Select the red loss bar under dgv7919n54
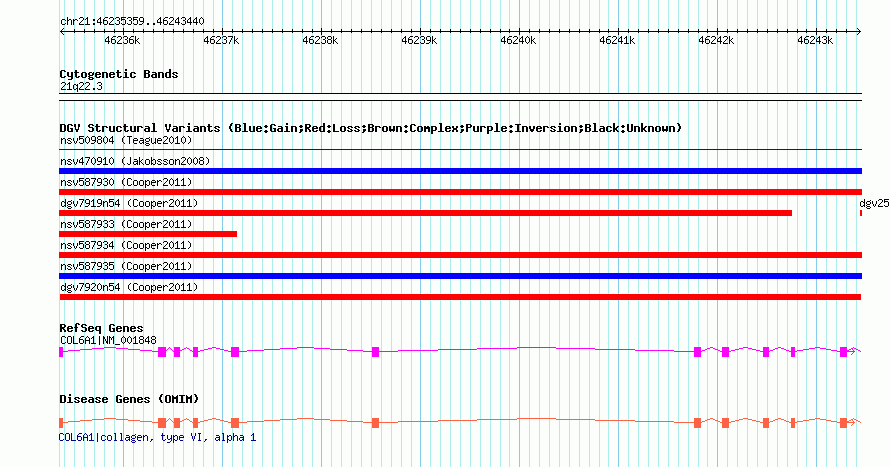This screenshot has height=467, width=890. 426,213
